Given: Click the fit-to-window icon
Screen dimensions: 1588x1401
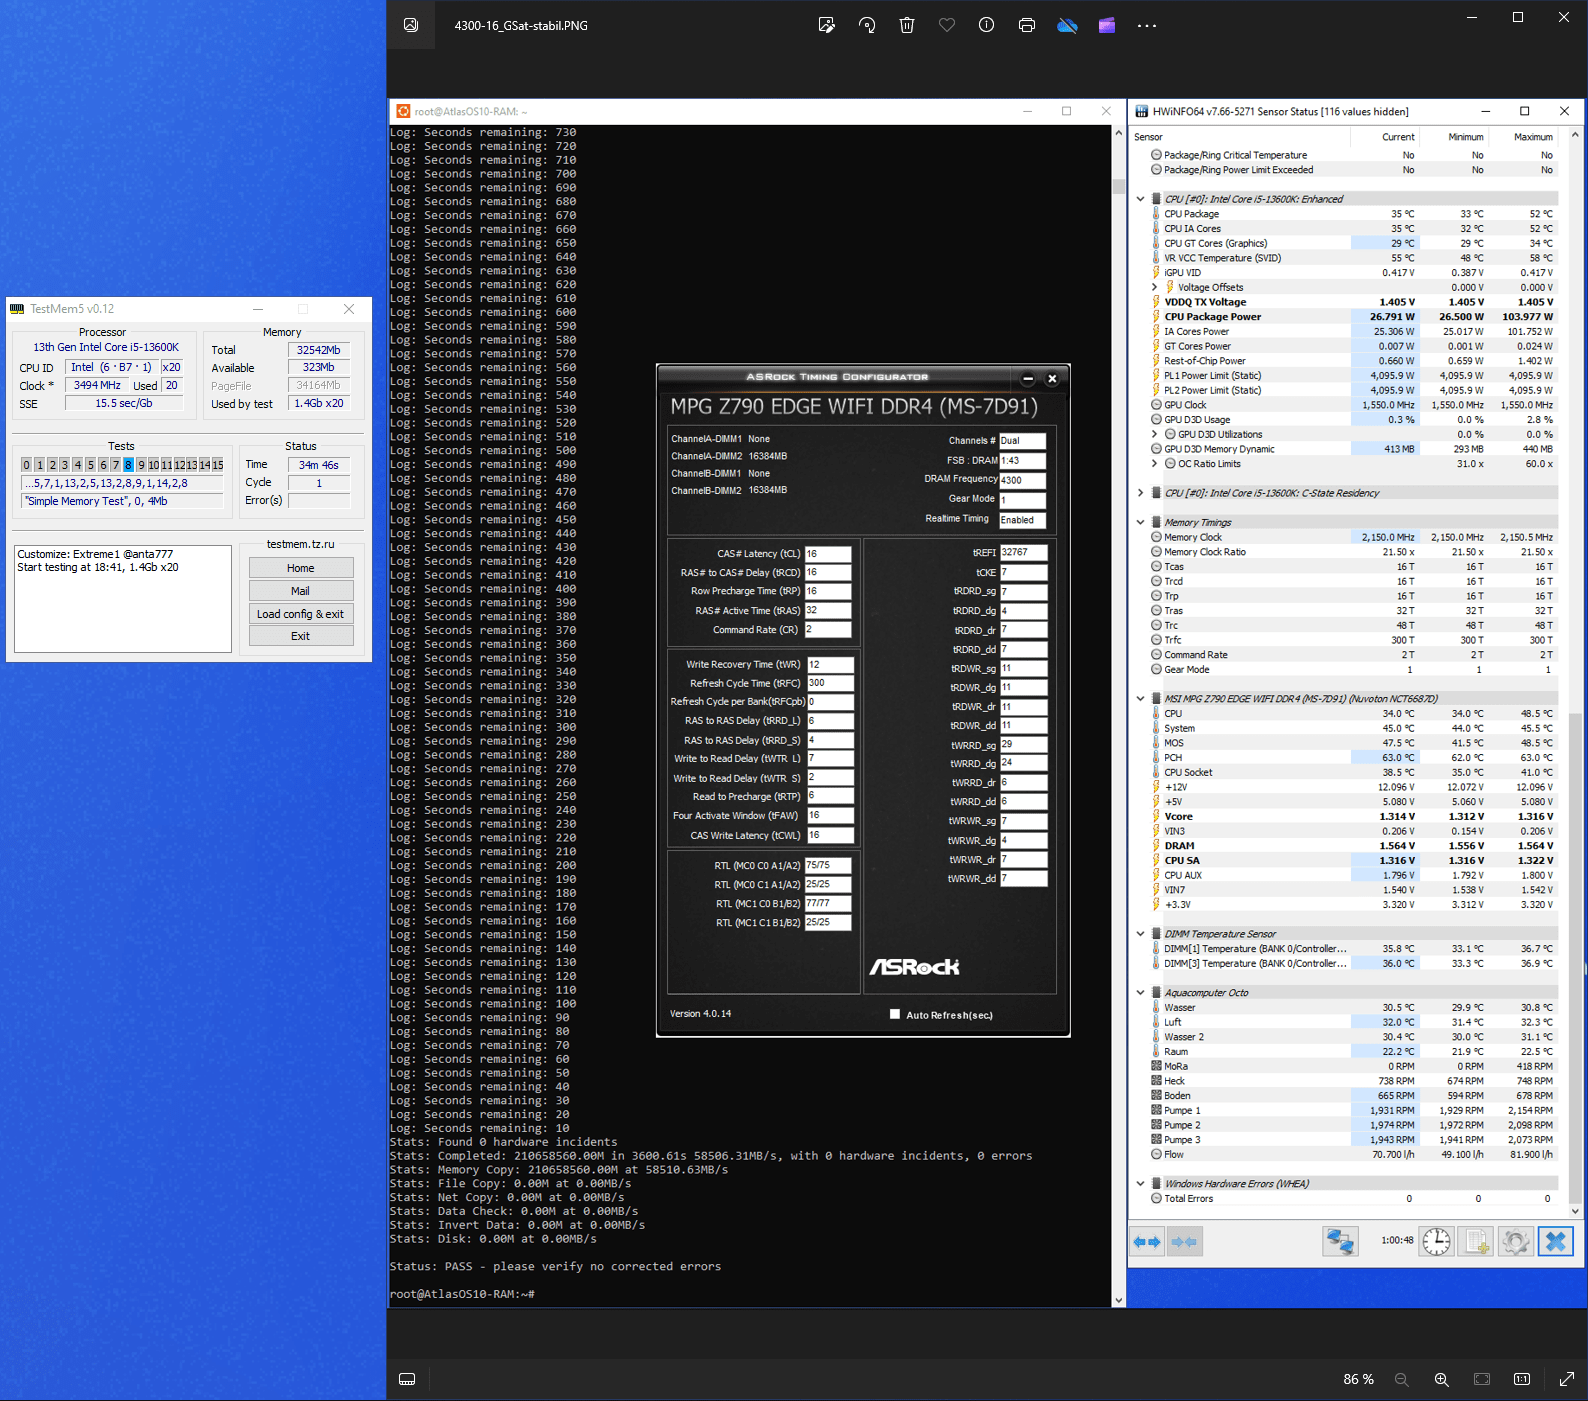Looking at the screenshot, I should 1482,1379.
